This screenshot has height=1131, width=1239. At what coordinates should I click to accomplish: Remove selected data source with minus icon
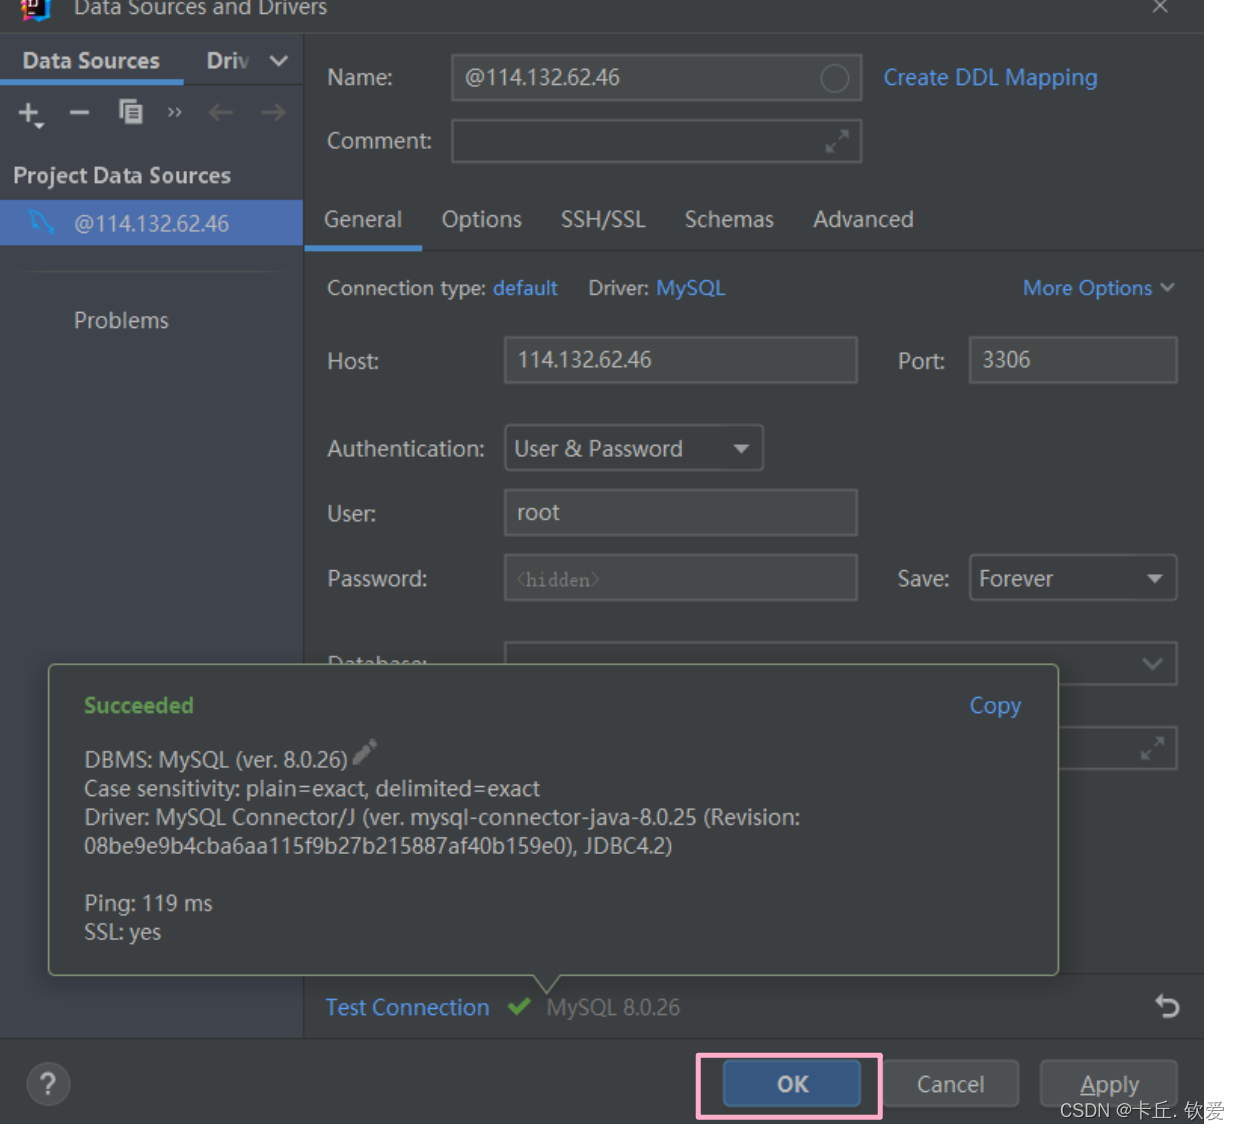79,112
